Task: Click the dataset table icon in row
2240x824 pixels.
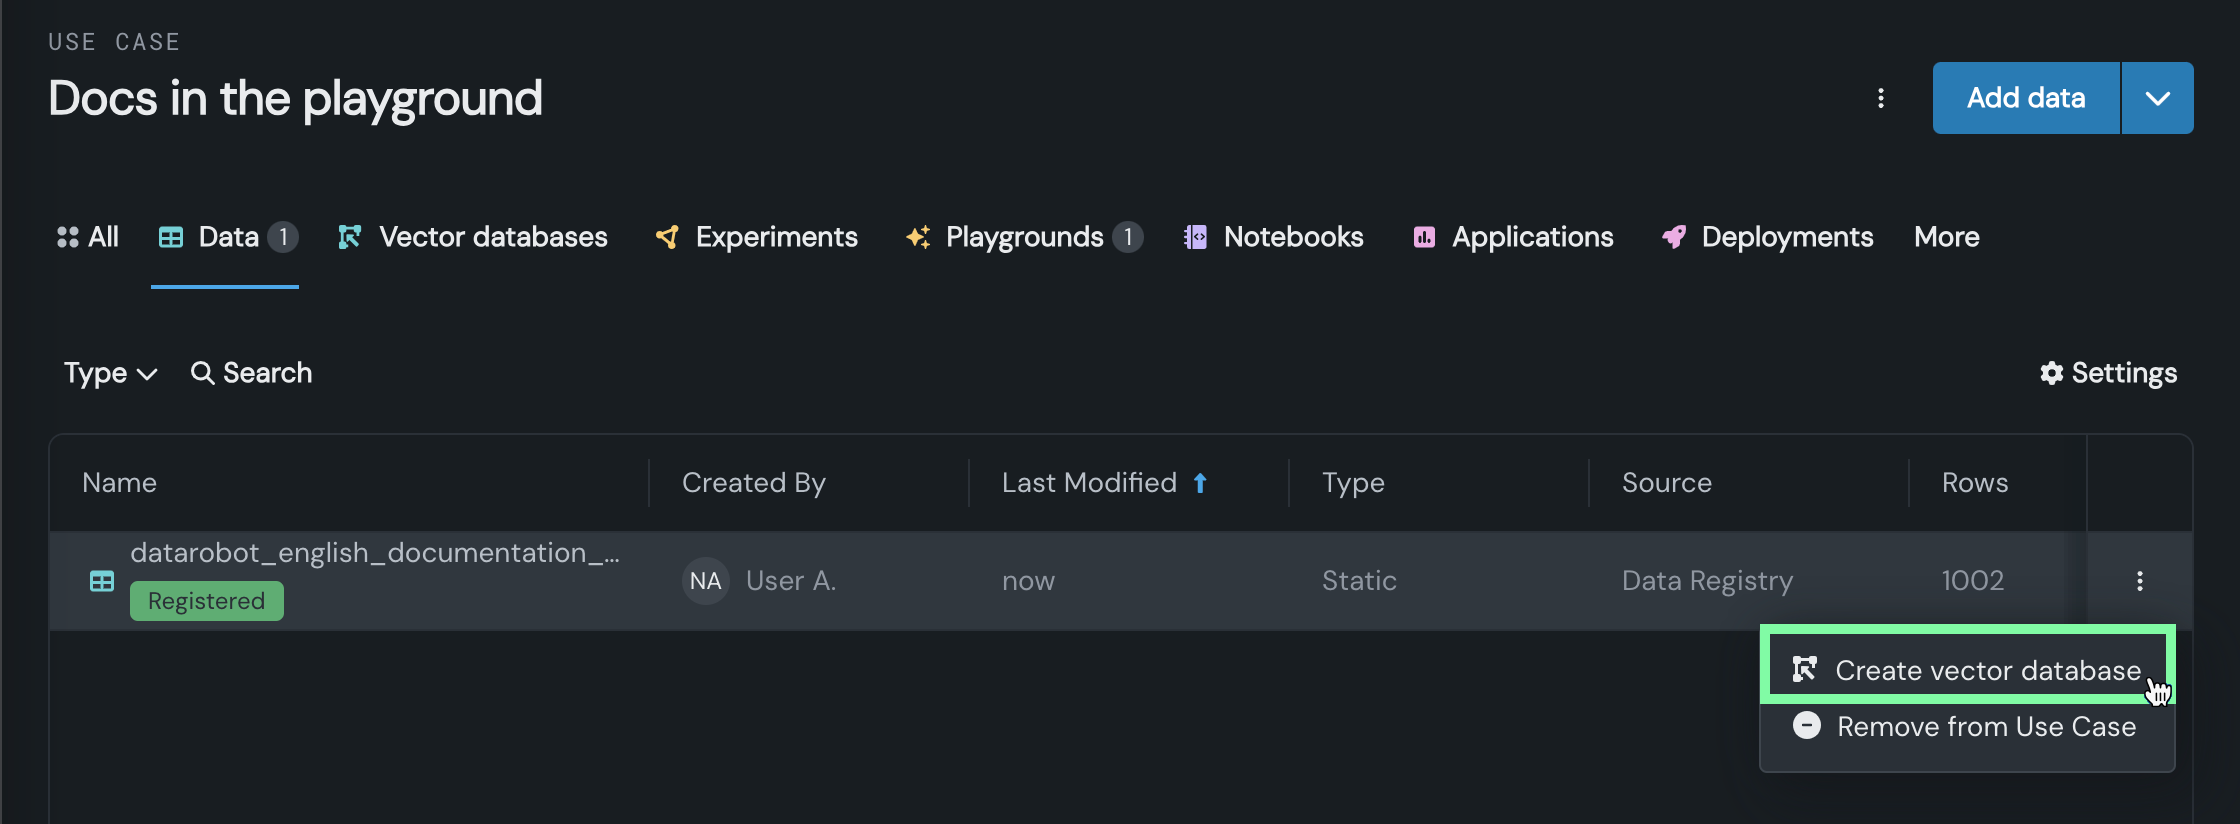Action: coord(102,581)
